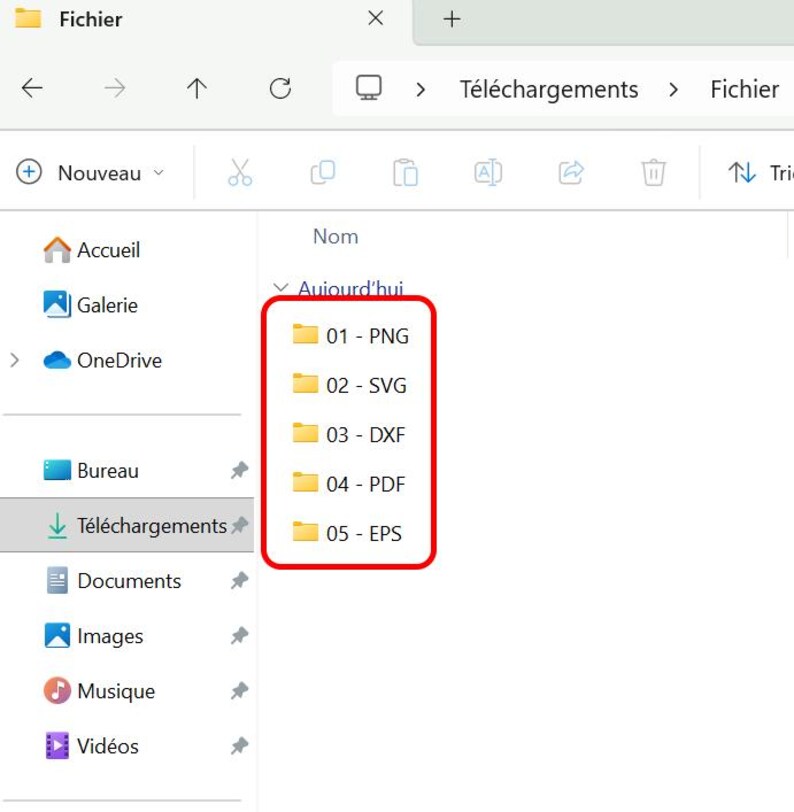Click Fichier in the address bar

pyautogui.click(x=744, y=89)
